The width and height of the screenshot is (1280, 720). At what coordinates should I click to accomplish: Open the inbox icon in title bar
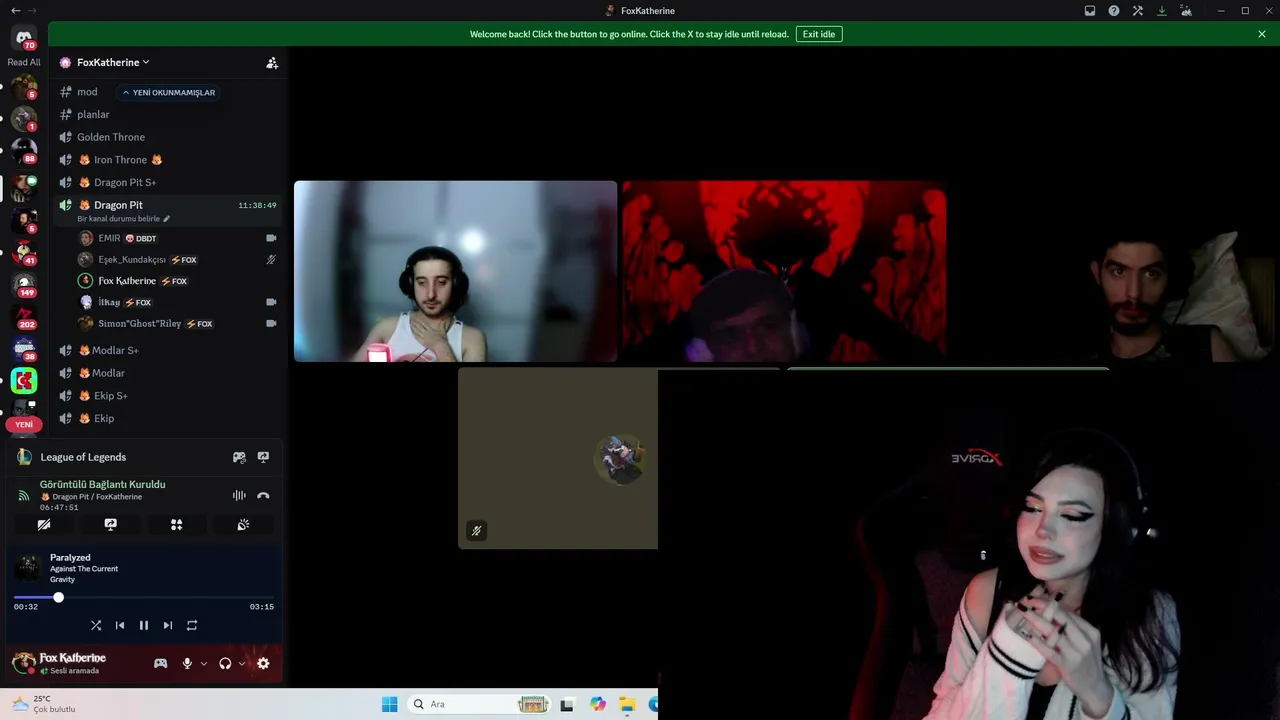coord(1090,11)
